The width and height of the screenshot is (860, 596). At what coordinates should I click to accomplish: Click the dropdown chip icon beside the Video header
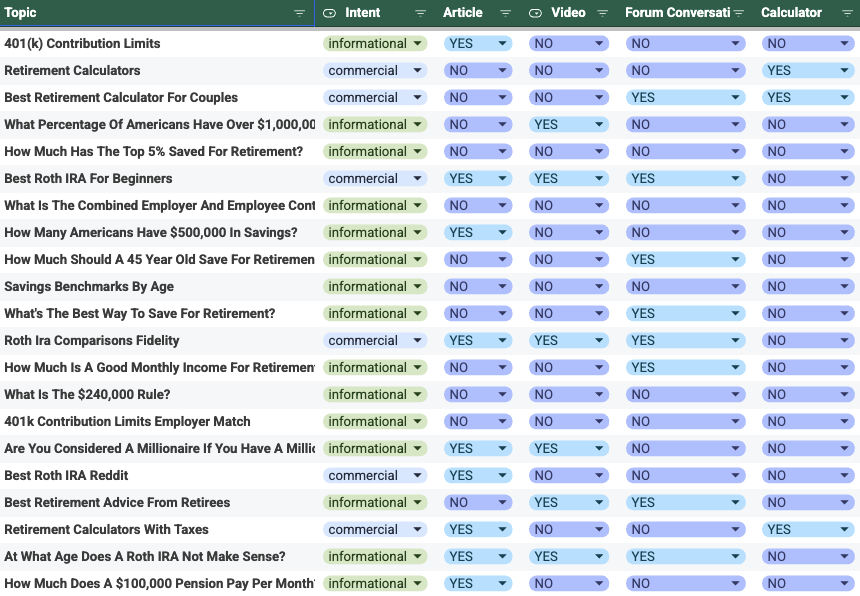click(536, 13)
